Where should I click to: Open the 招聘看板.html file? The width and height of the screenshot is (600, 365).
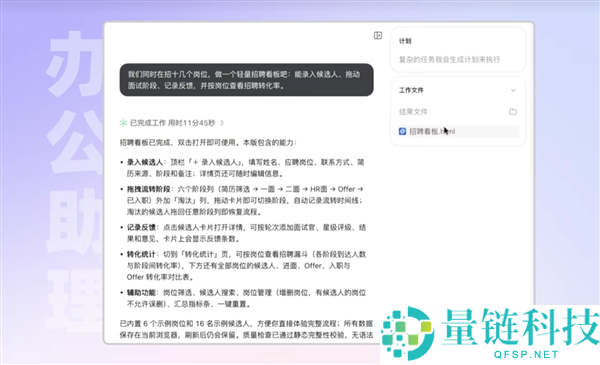pos(458,131)
